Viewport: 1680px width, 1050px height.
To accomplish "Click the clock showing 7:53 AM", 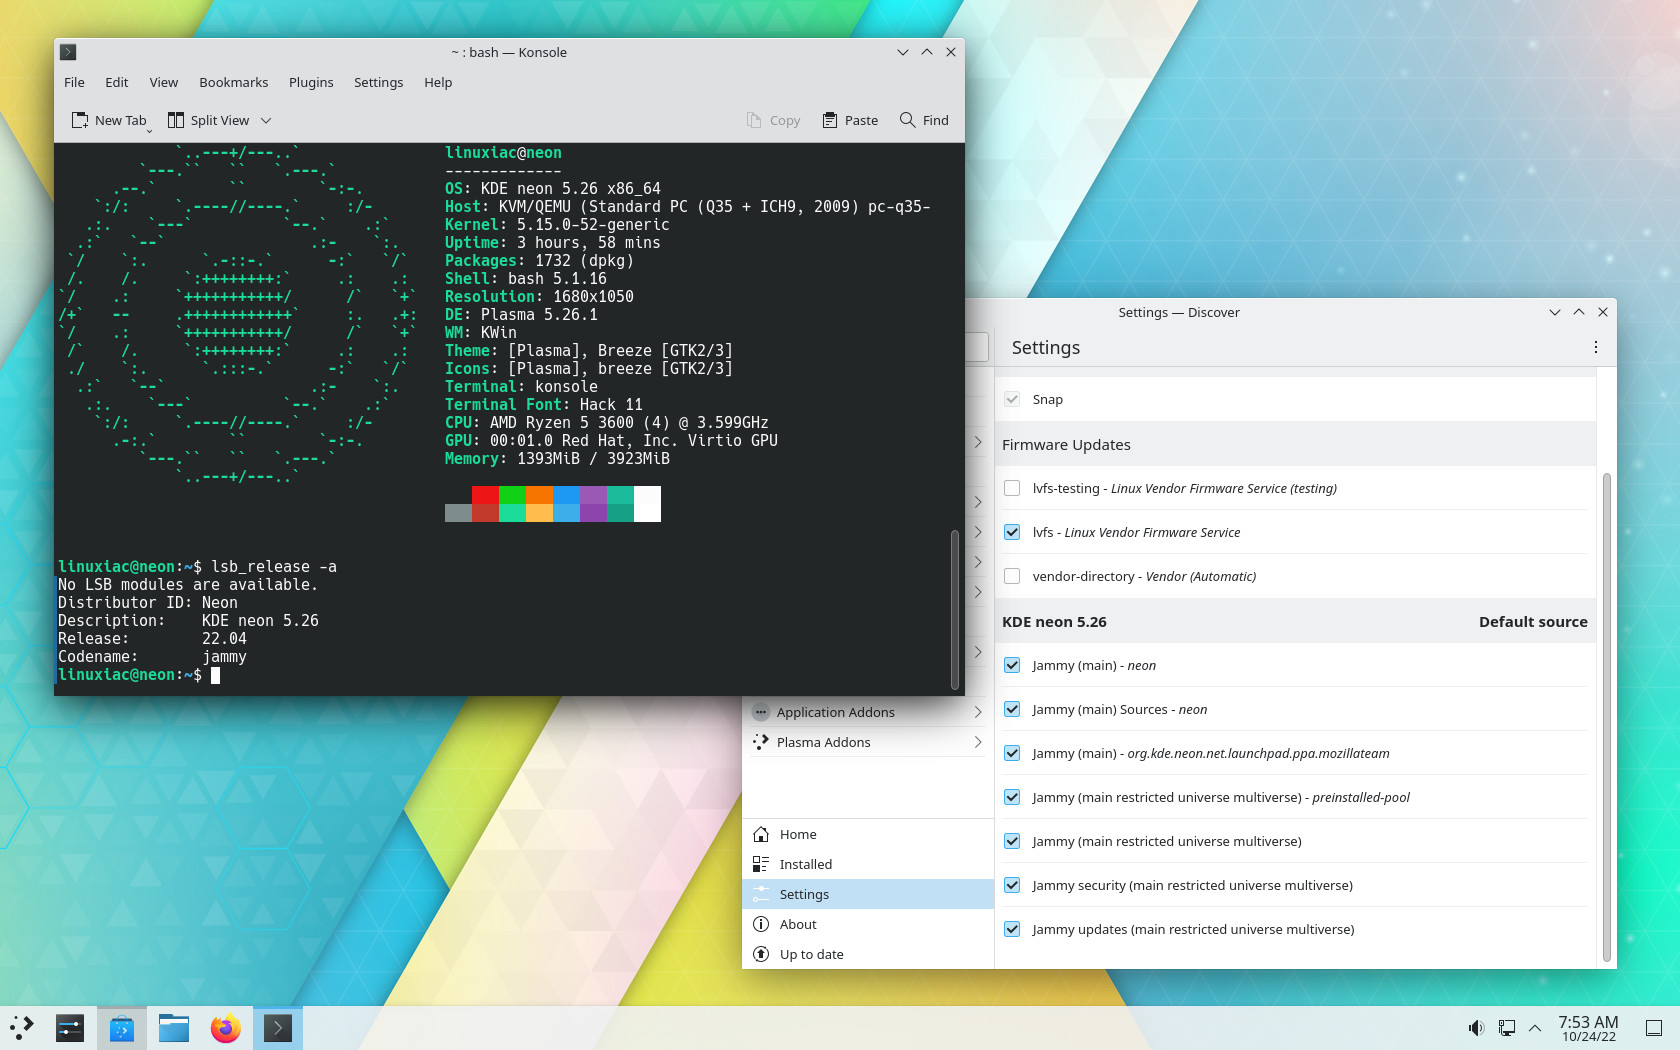I will [1588, 1027].
